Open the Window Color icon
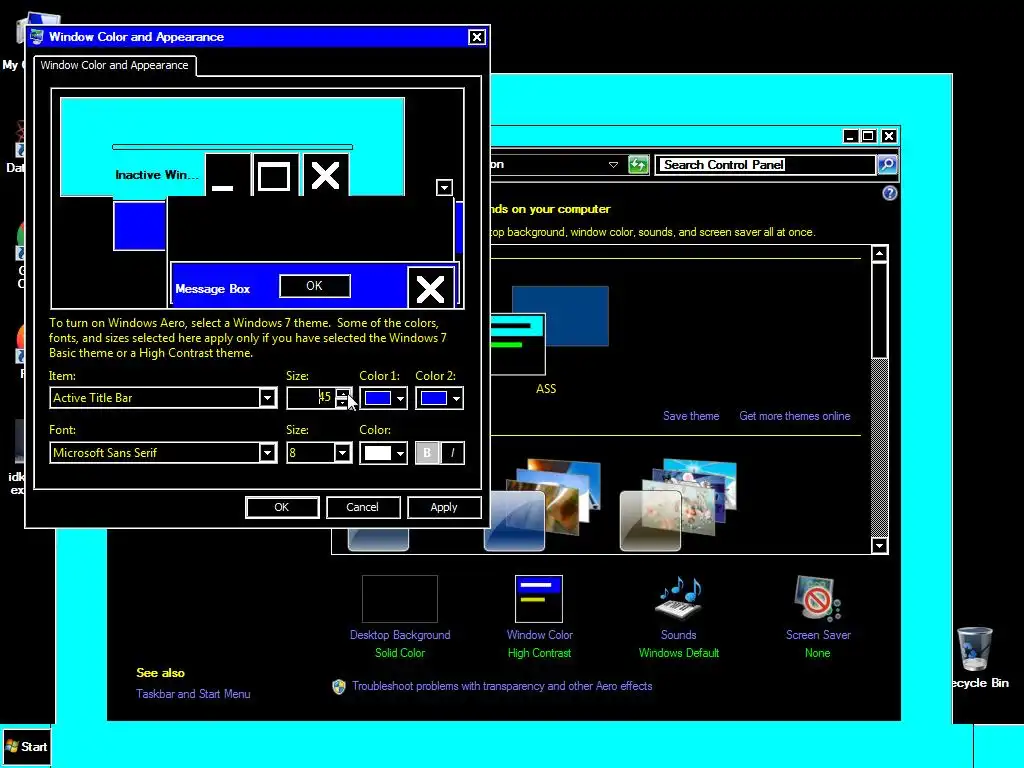Viewport: 1024px width, 768px height. pyautogui.click(x=539, y=599)
